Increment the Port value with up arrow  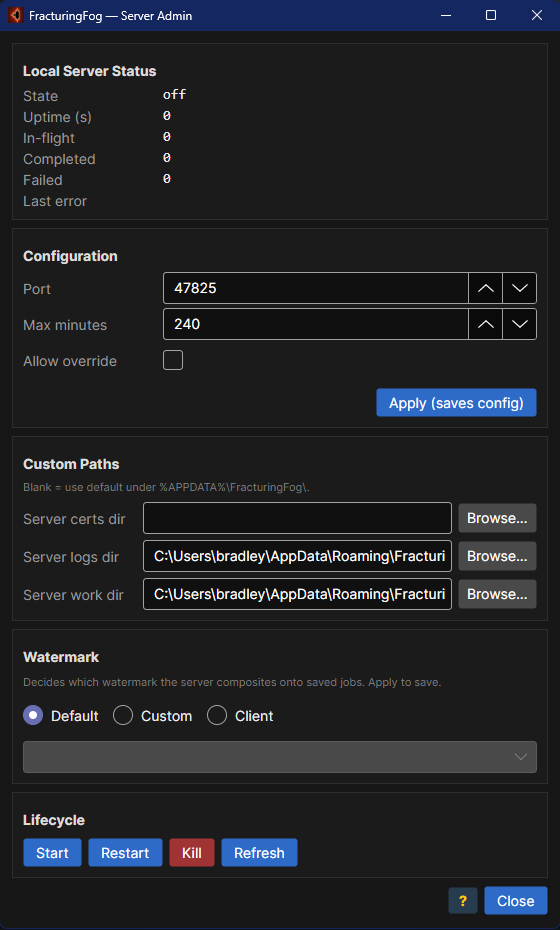(x=486, y=288)
